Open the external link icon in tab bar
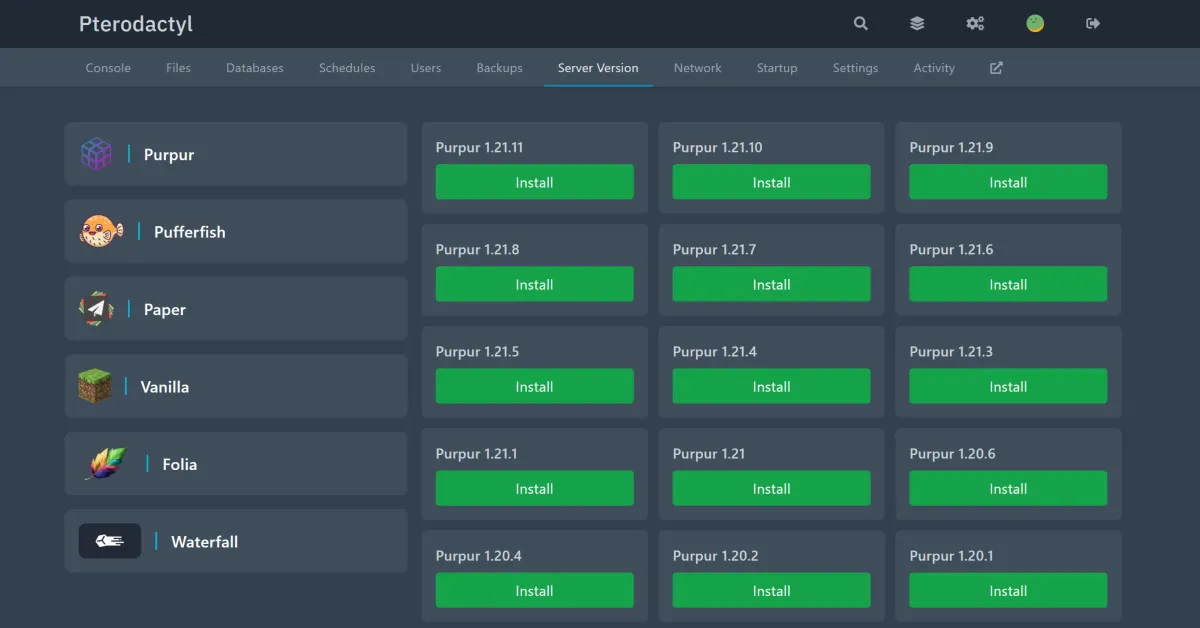This screenshot has width=1200, height=628. coord(996,68)
